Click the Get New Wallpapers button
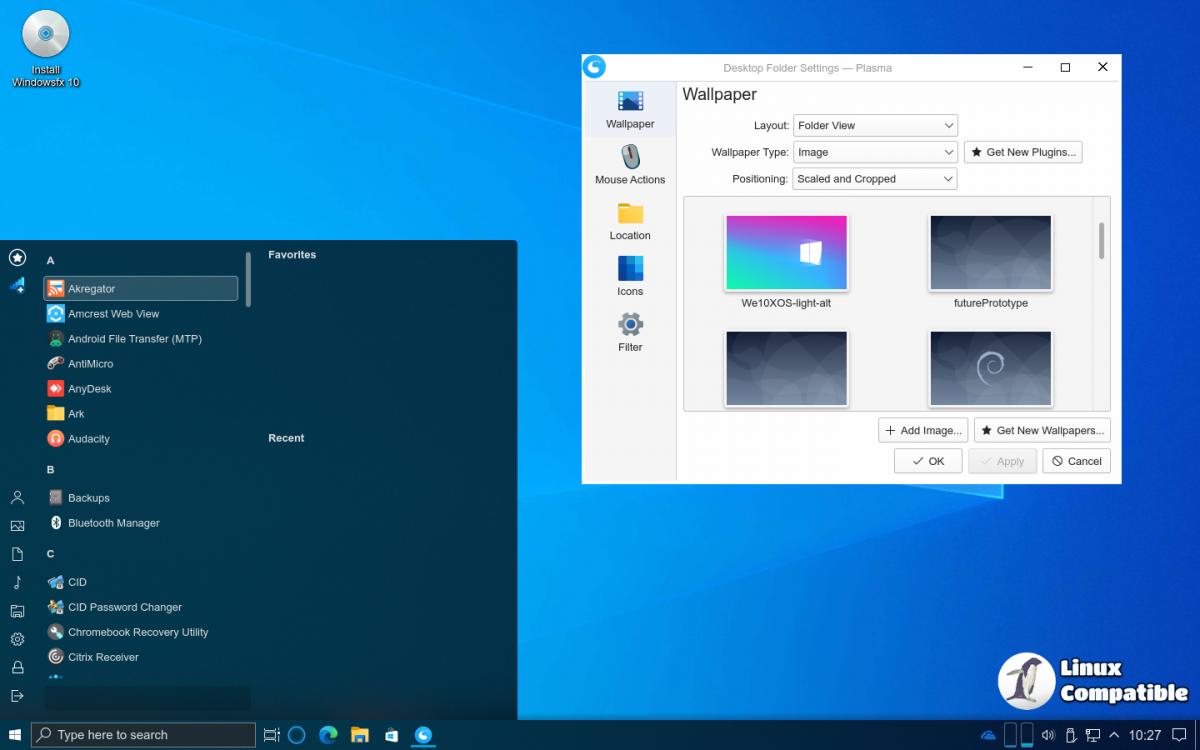Screen dimensions: 1200x750 pos(1042,430)
